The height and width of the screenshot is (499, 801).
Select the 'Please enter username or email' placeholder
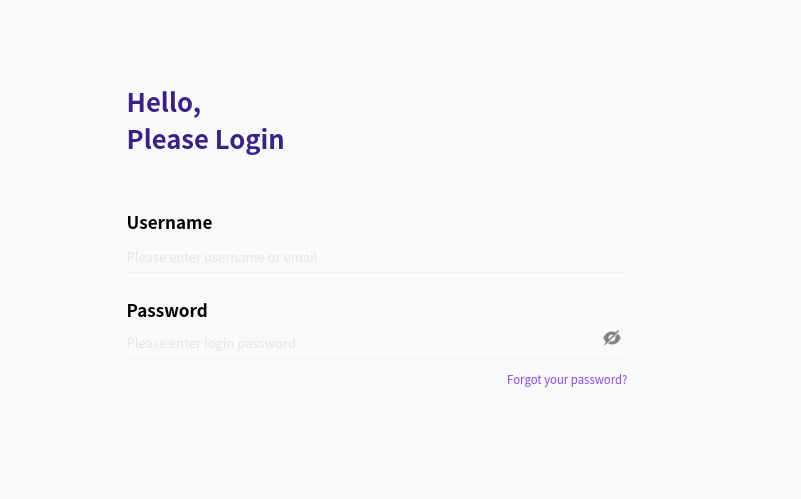(x=222, y=257)
